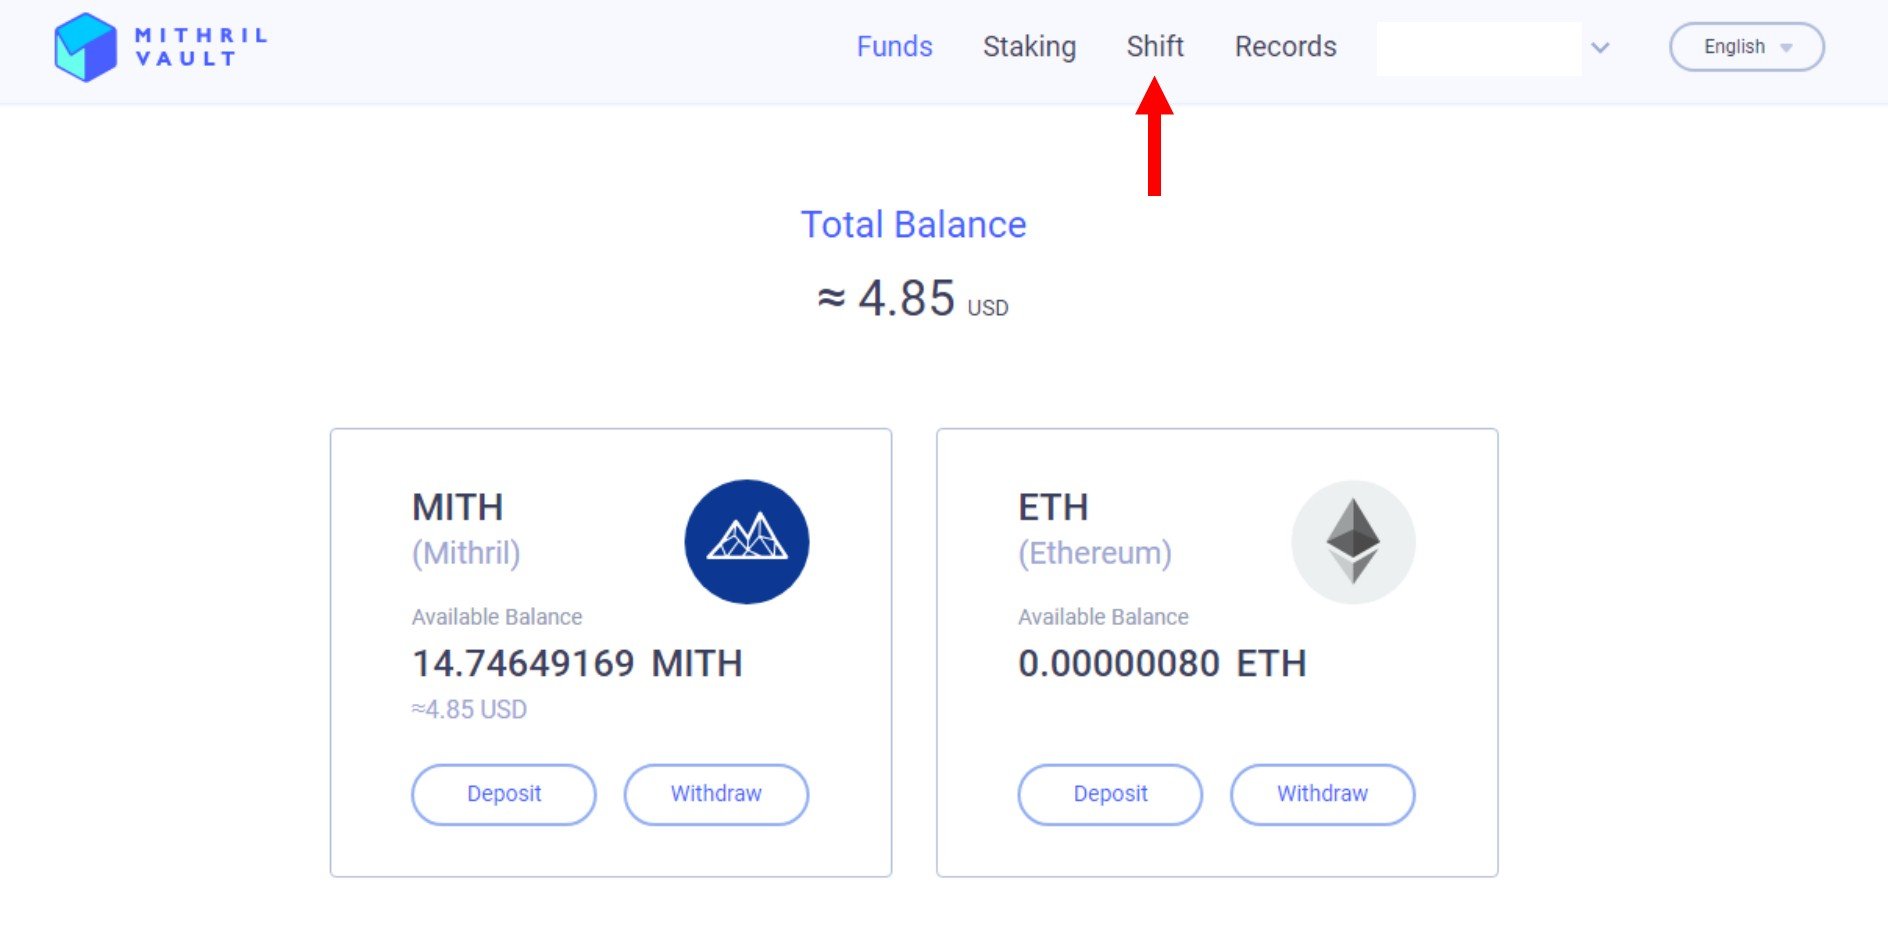The image size is (1888, 937).
Task: Click the blank account name field
Action: [x=1479, y=48]
